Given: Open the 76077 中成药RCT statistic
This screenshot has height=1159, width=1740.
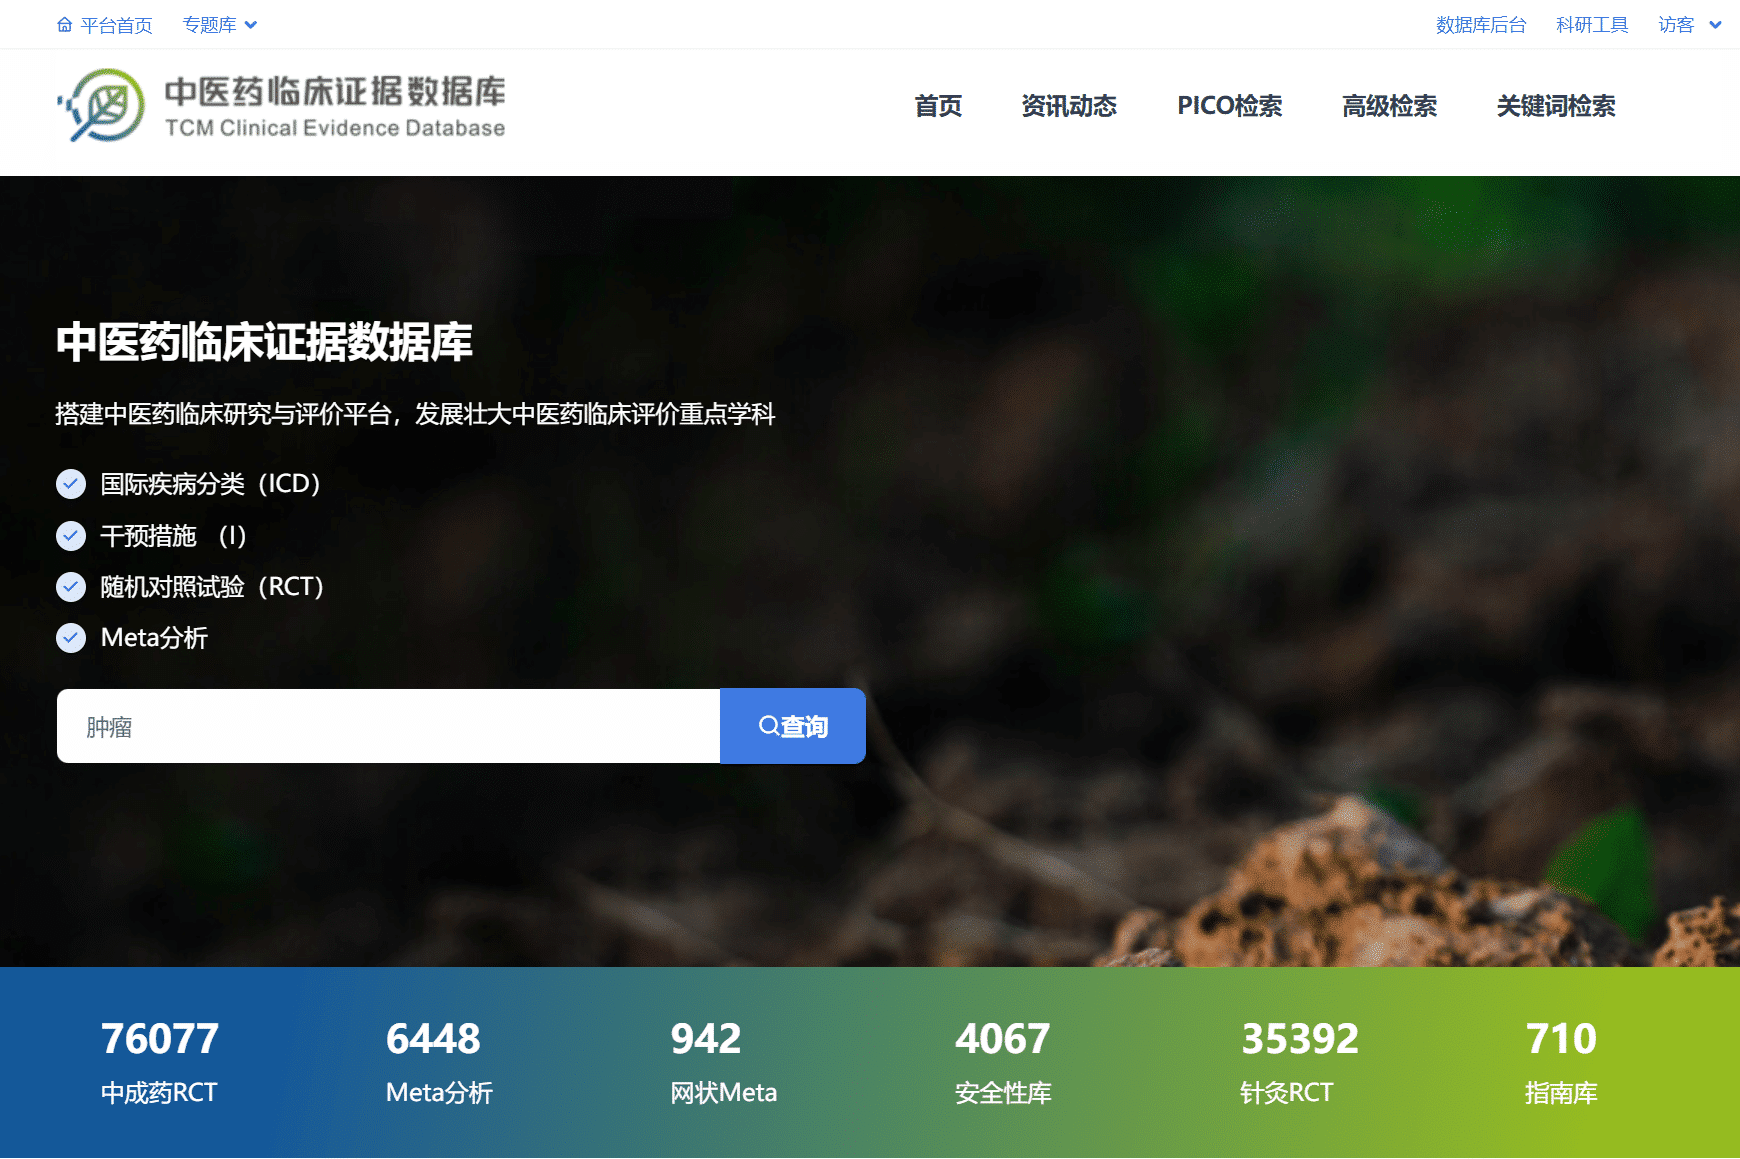Looking at the screenshot, I should coord(160,1062).
